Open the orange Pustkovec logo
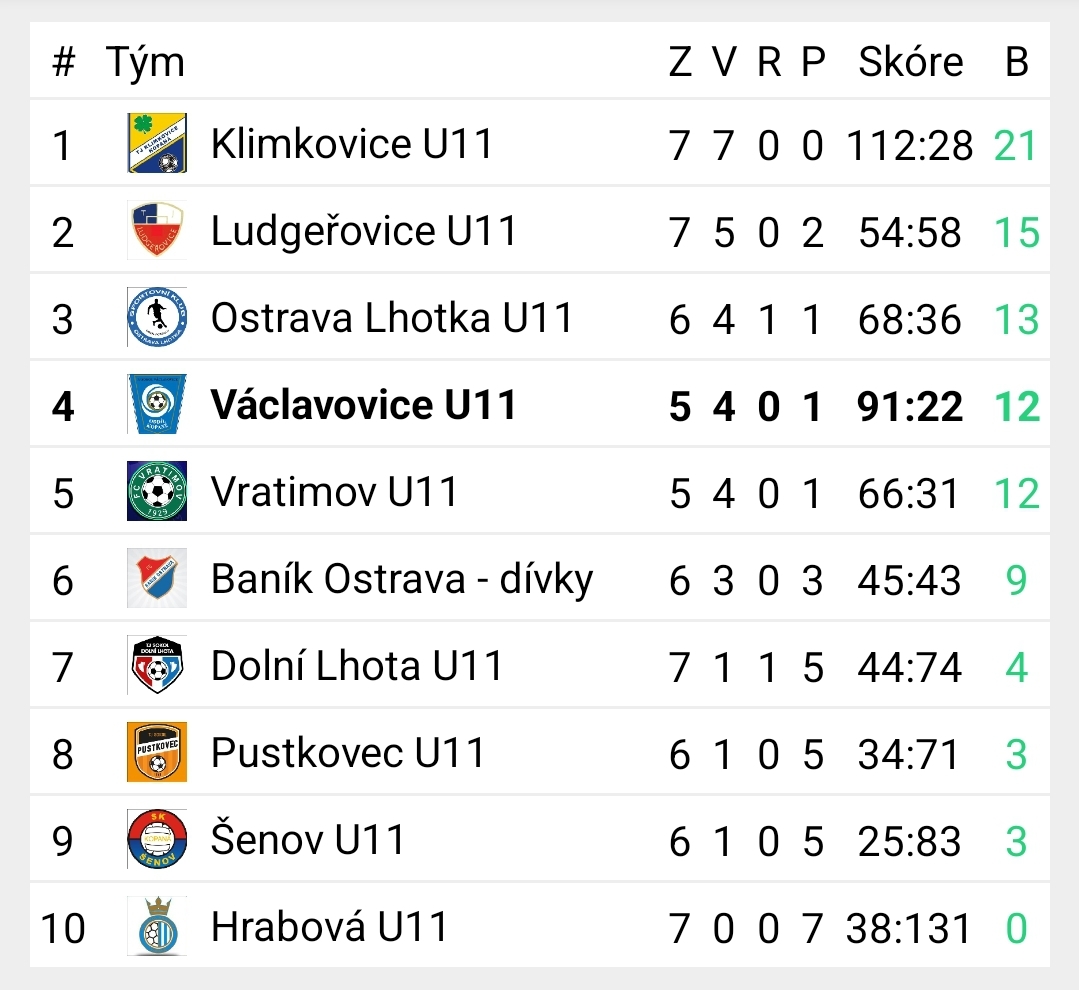 (157, 752)
